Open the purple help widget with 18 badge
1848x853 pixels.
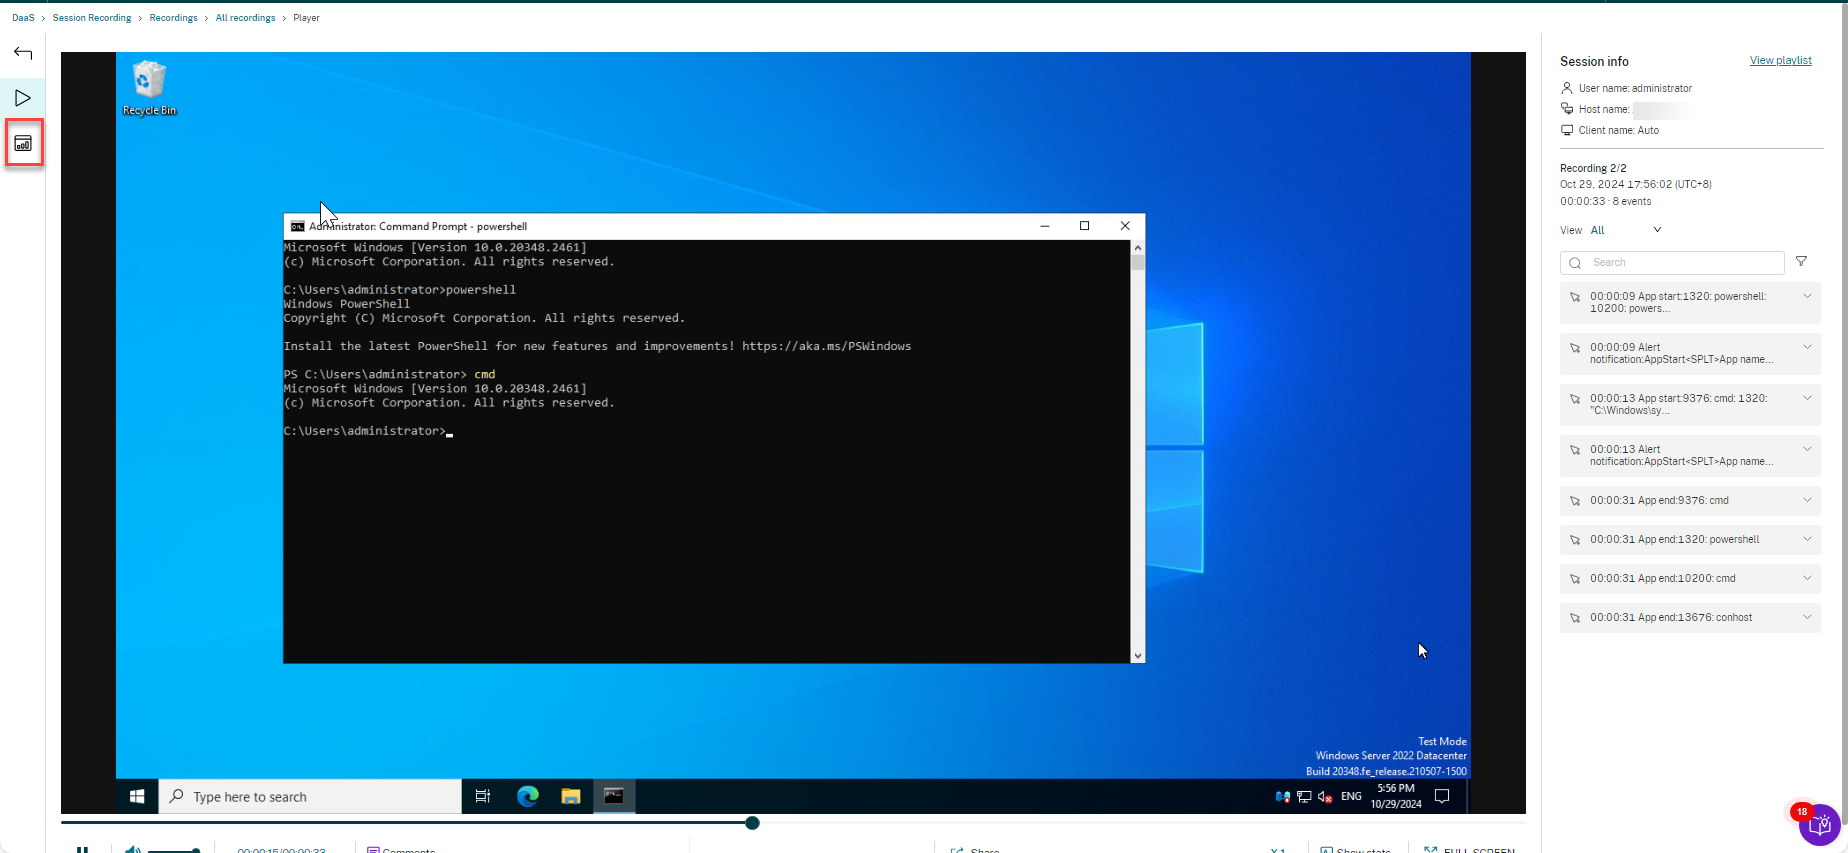point(1819,825)
